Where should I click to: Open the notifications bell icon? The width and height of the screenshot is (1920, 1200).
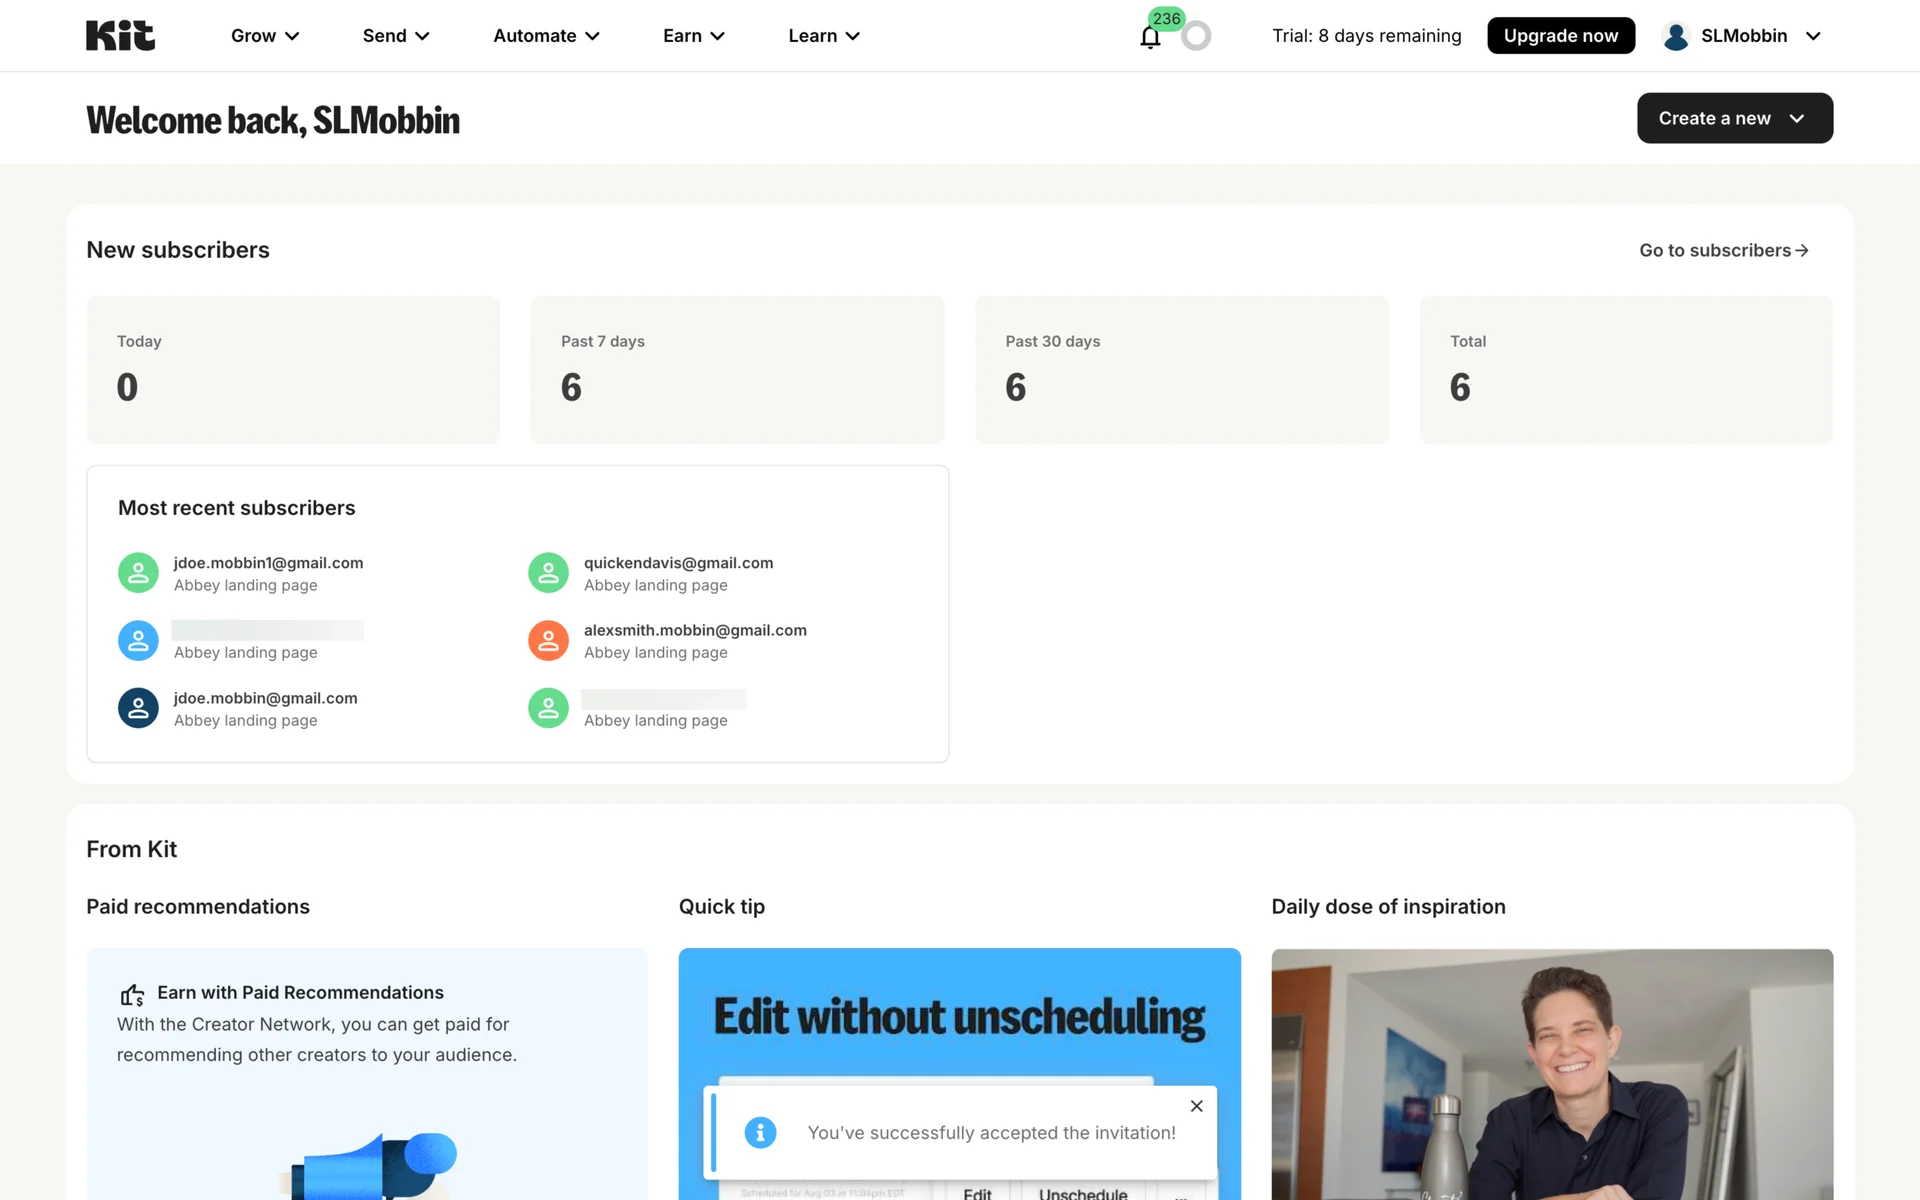click(x=1150, y=38)
